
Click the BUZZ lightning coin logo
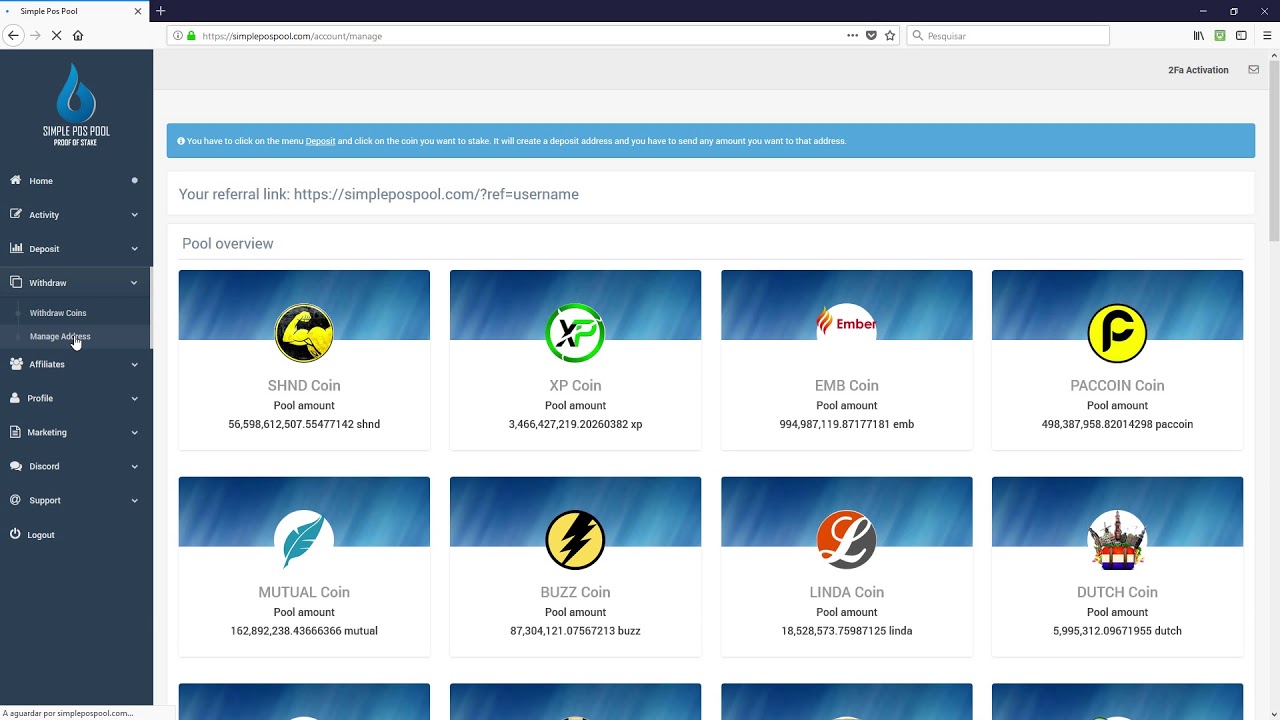pyautogui.click(x=575, y=540)
